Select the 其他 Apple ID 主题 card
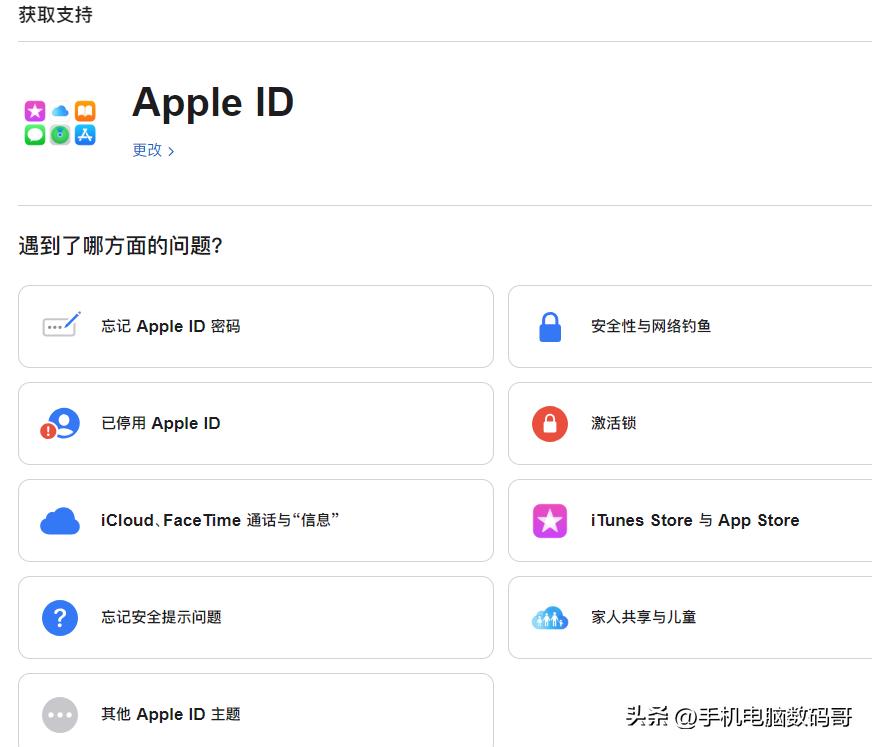This screenshot has width=872, height=747. (x=256, y=714)
